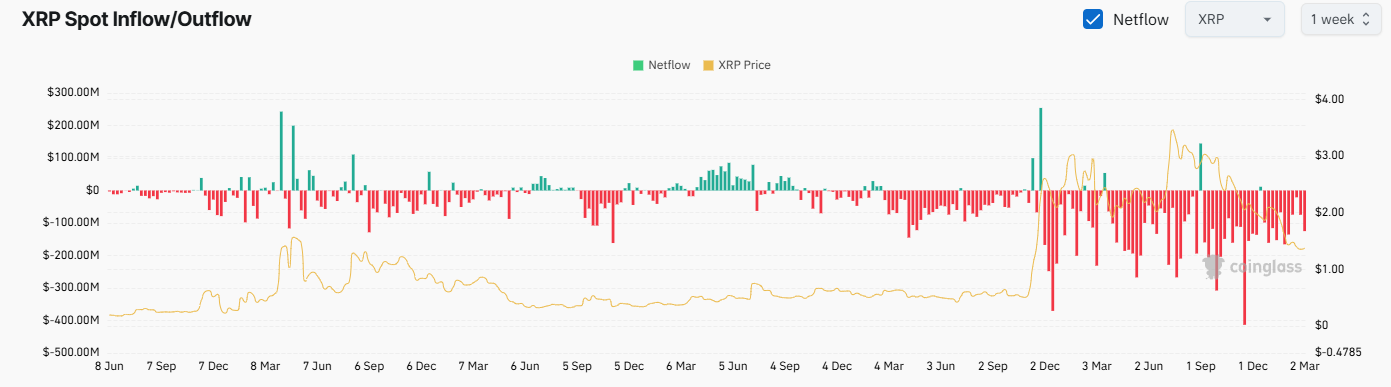
Task: Click the $2.00 price axis label
Action: pos(1330,212)
